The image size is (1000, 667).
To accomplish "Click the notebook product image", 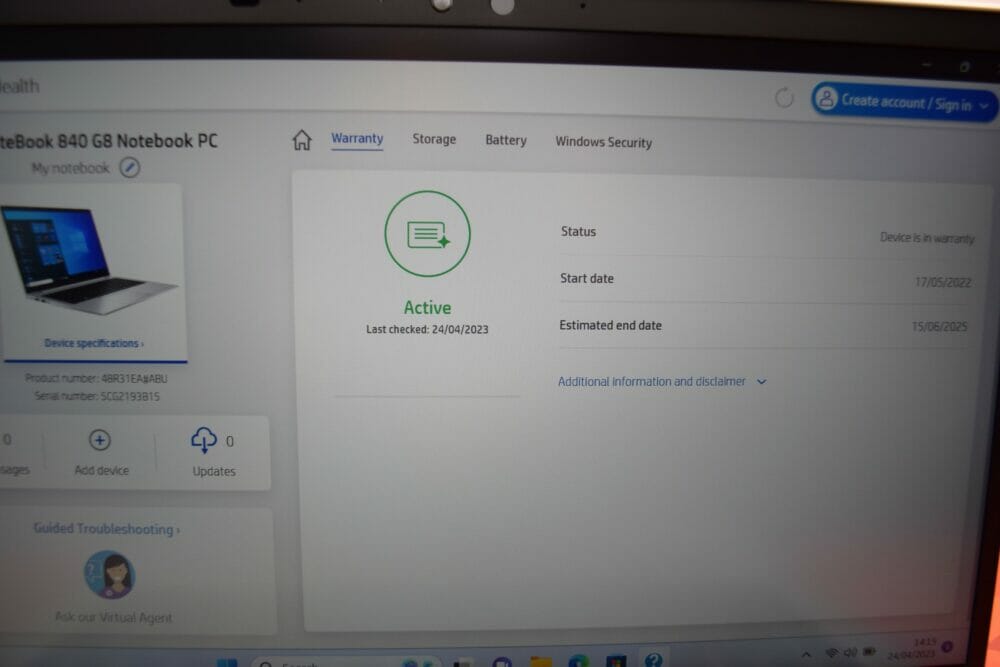I will pyautogui.click(x=89, y=260).
